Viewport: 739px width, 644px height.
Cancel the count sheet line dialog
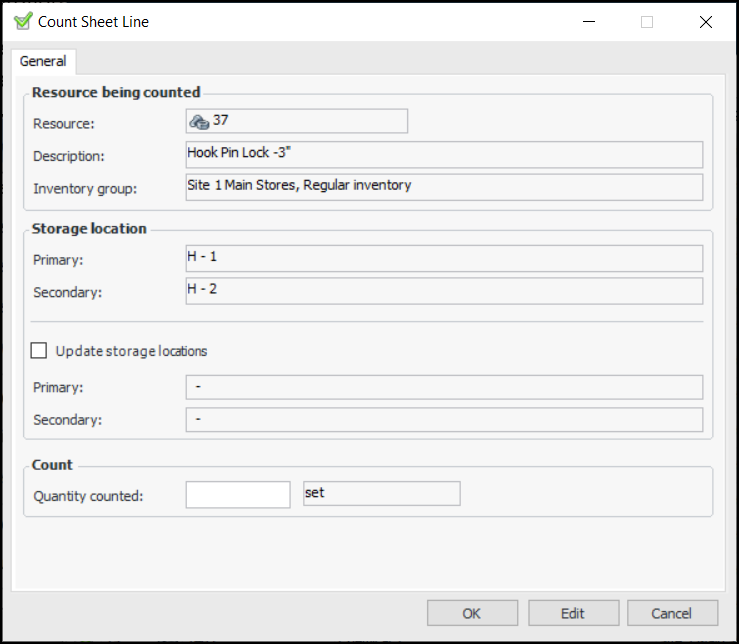tap(671, 613)
